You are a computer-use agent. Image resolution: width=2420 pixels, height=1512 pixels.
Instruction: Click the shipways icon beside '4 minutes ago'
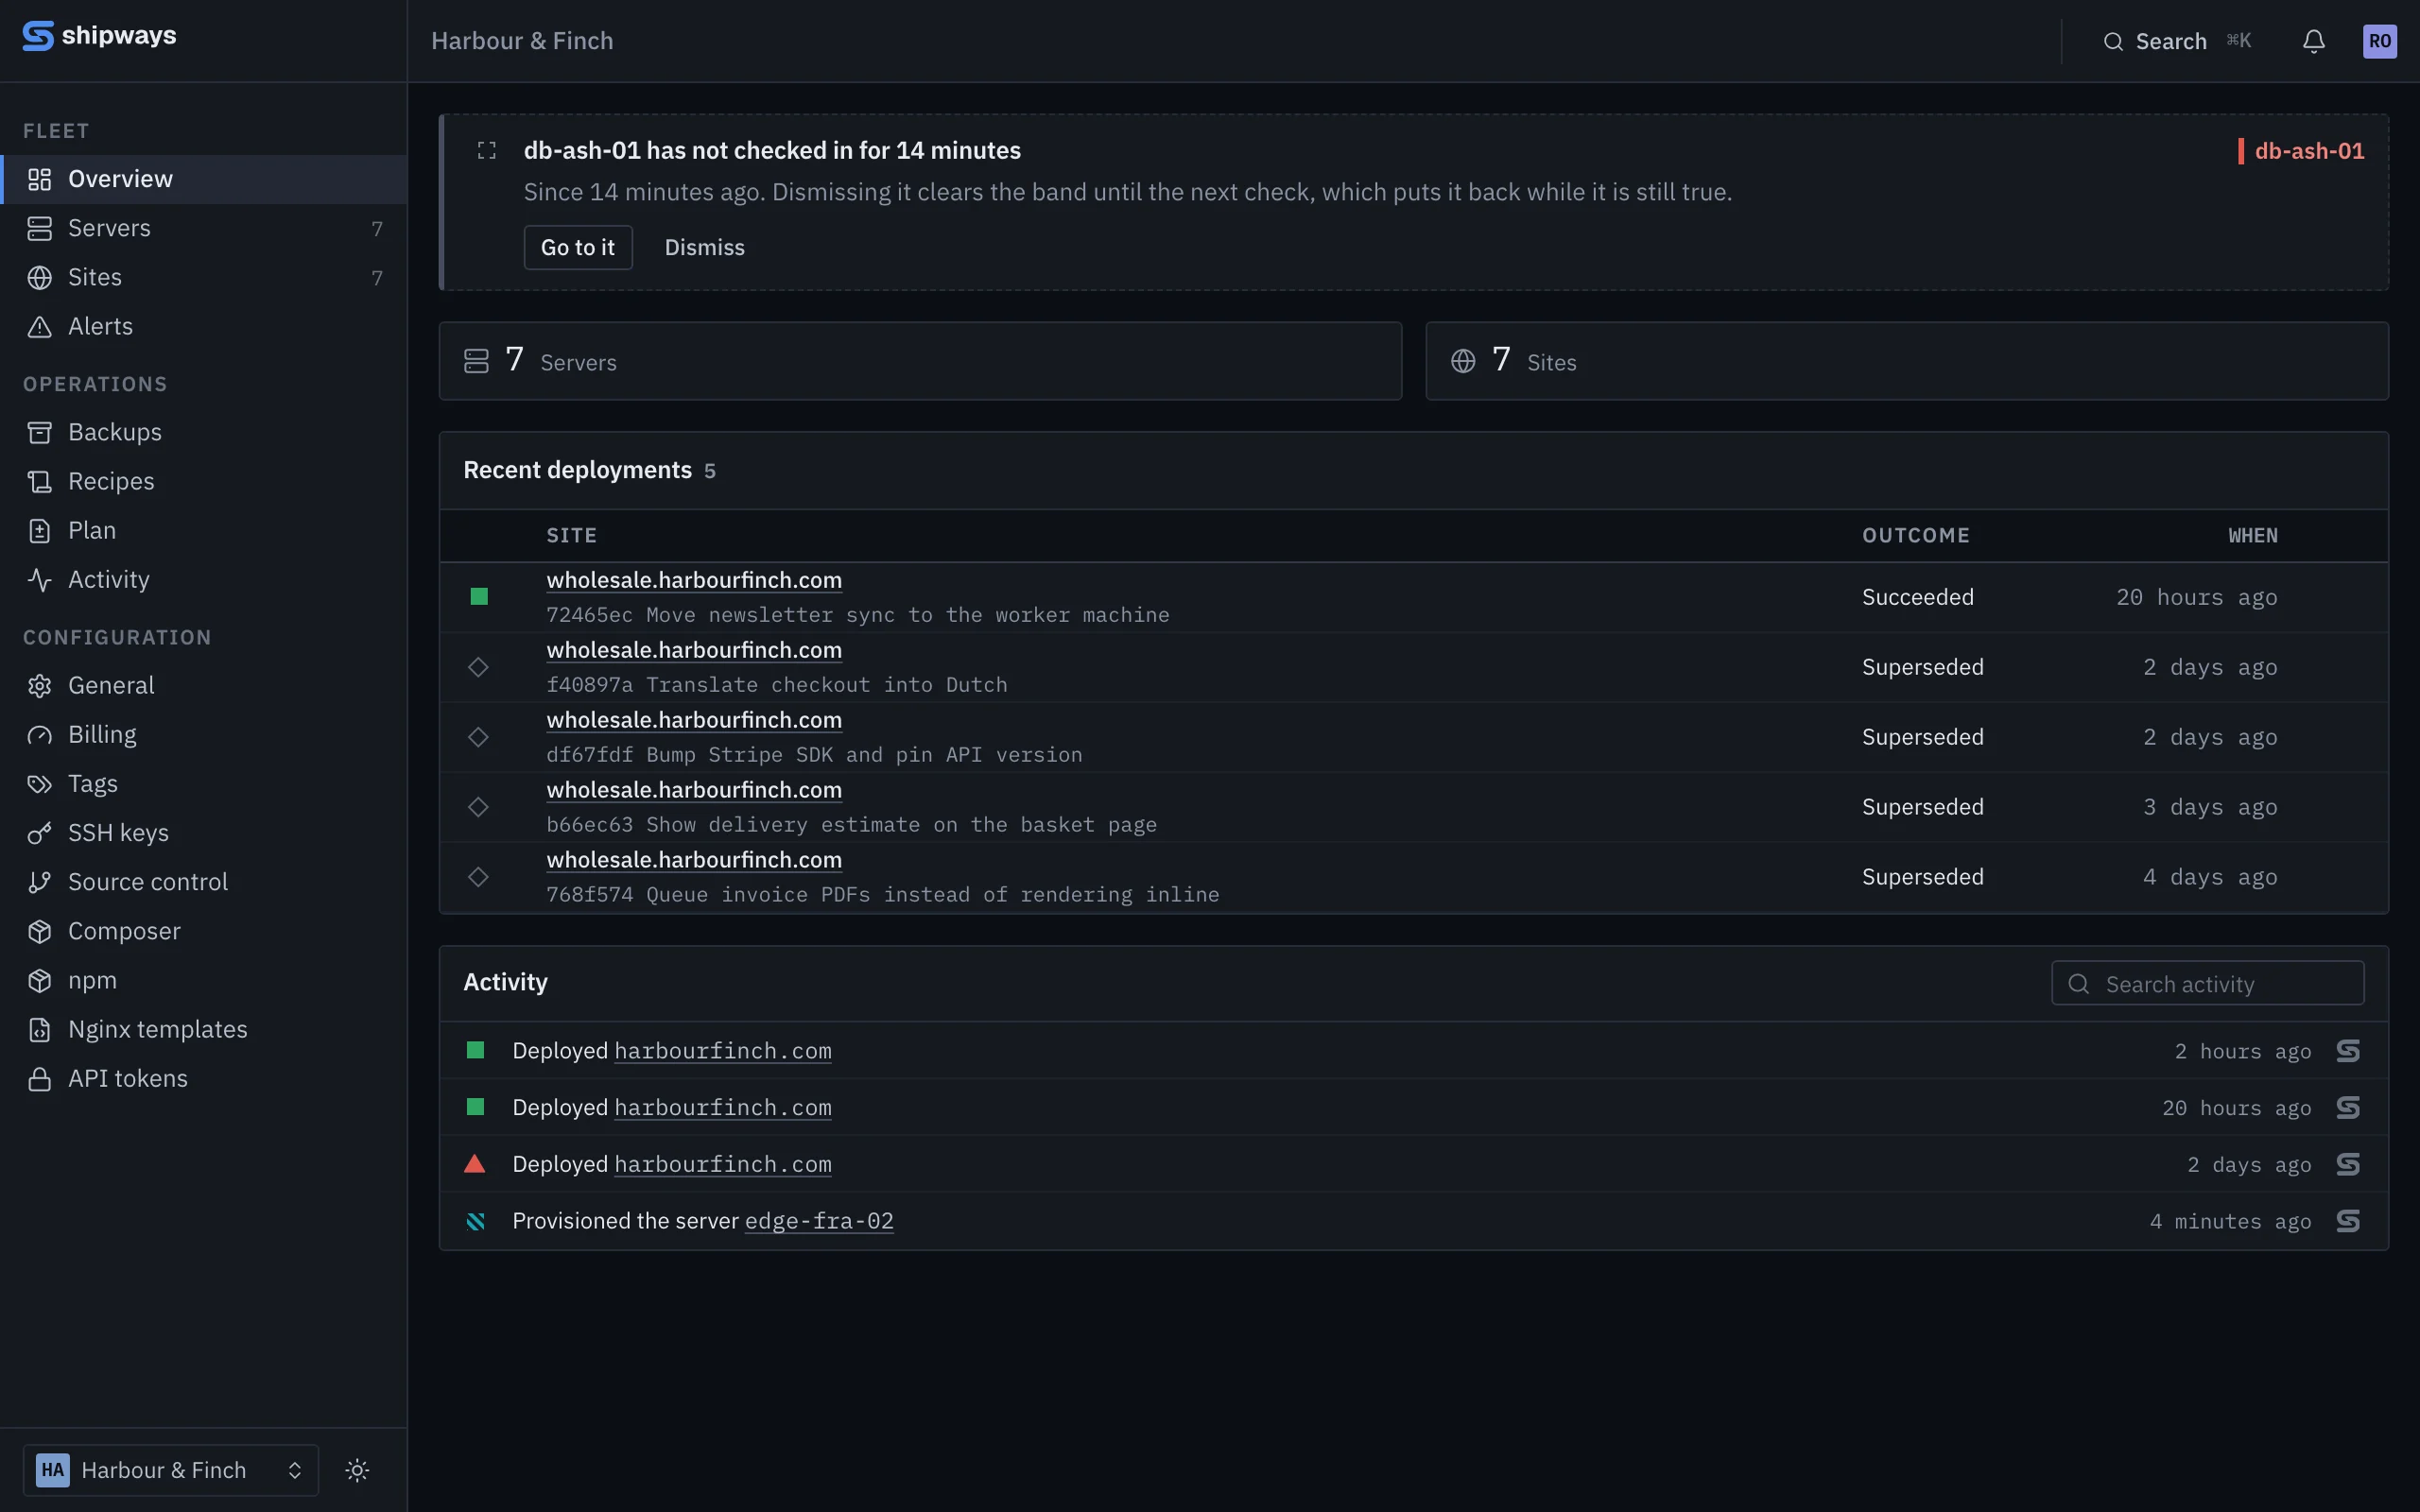2348,1221
